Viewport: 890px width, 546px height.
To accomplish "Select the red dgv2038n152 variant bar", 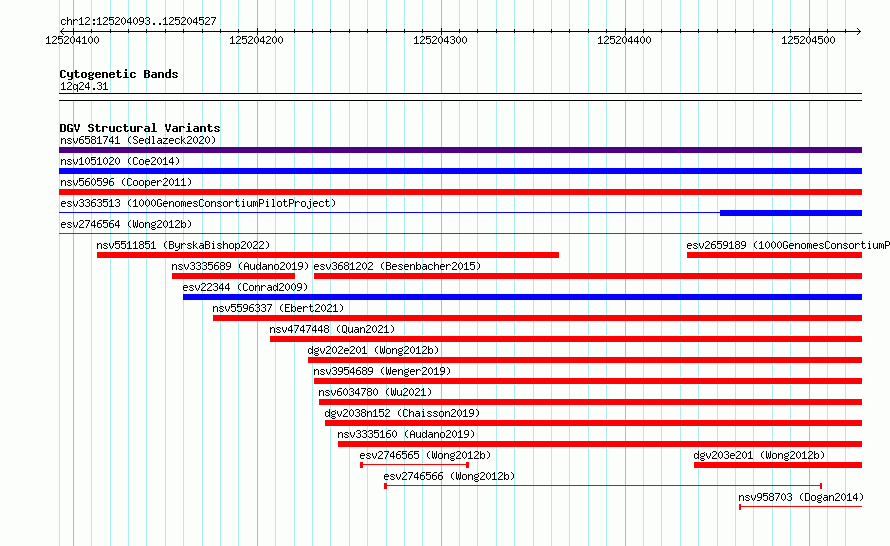I will pos(593,423).
